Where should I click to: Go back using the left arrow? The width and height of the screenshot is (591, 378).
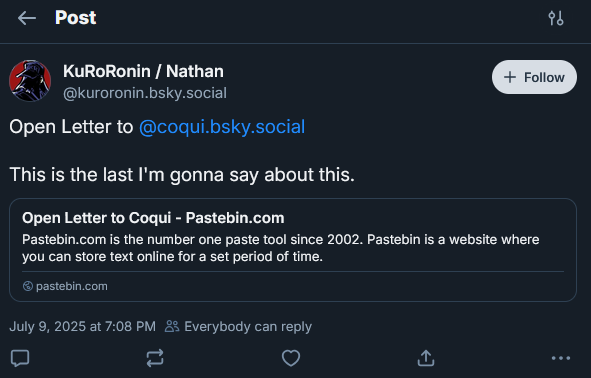coord(27,18)
